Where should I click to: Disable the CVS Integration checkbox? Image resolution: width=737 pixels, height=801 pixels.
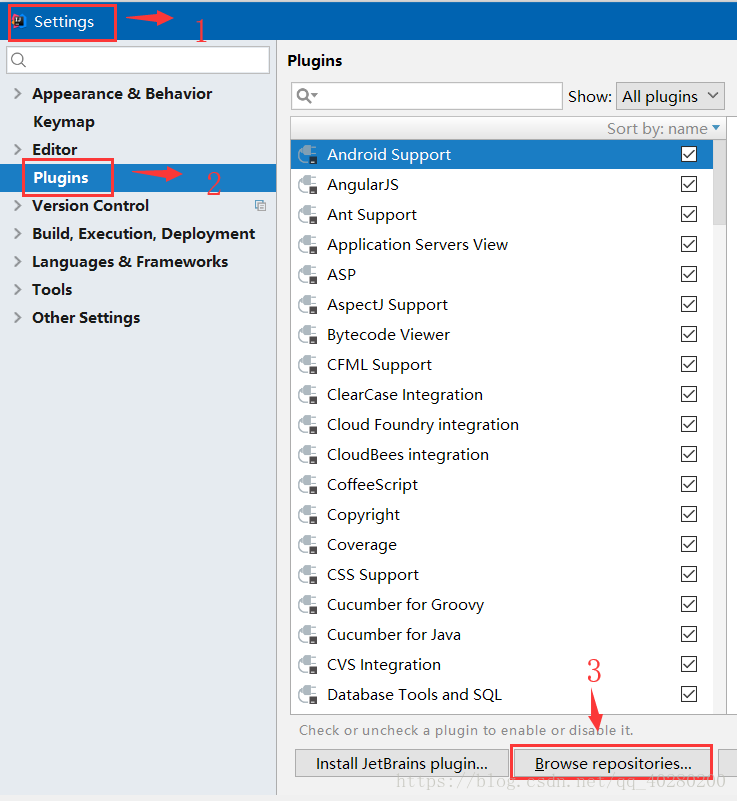(688, 664)
